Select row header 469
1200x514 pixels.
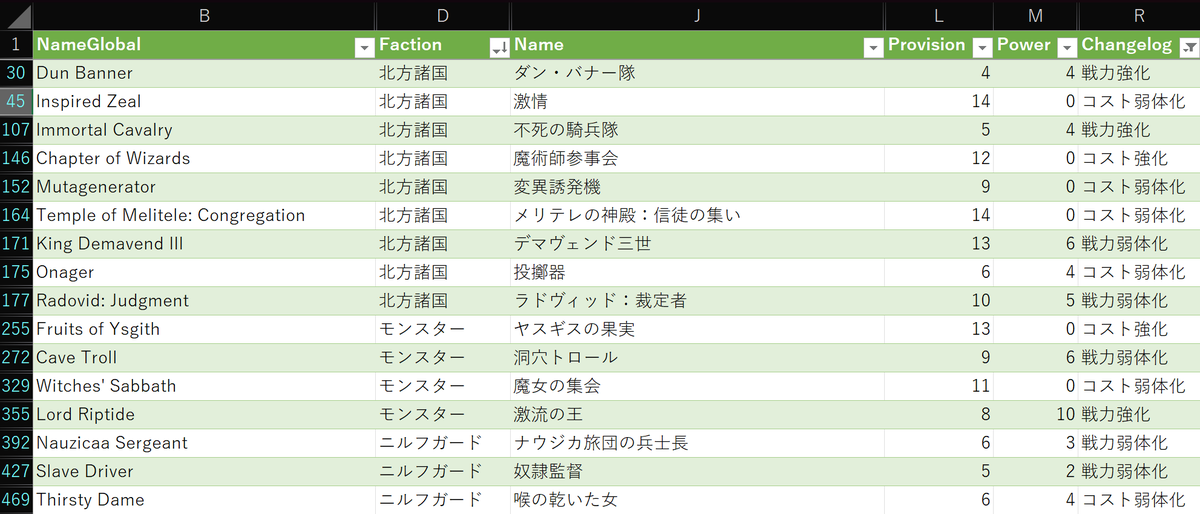point(16,500)
